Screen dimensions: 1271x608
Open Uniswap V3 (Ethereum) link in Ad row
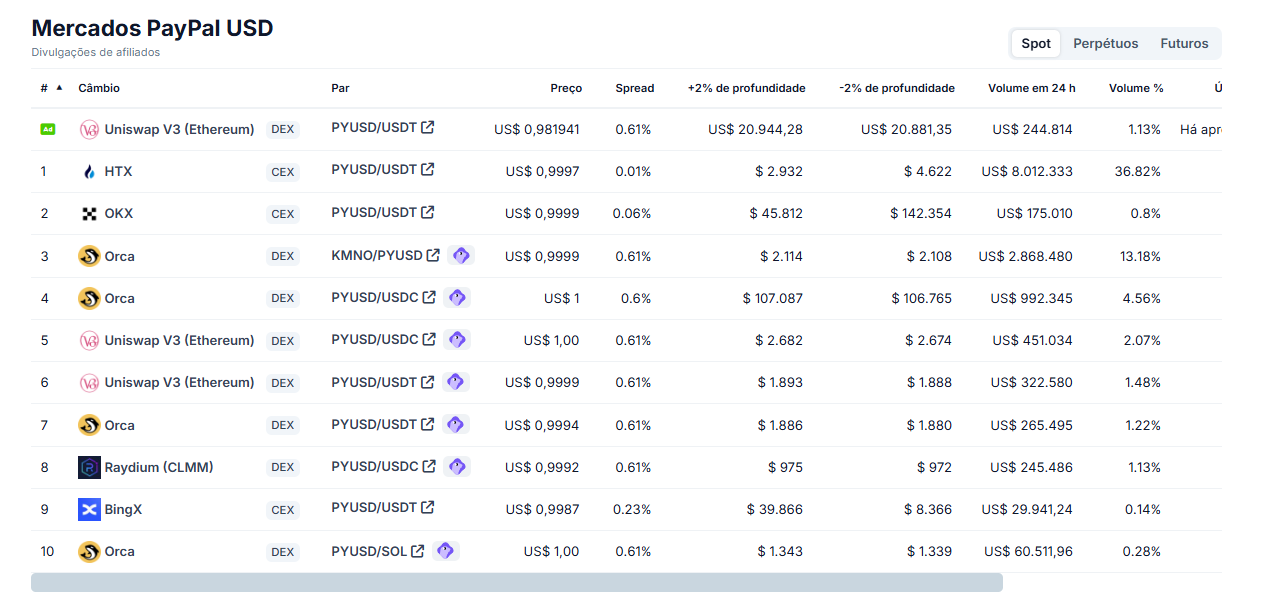point(179,129)
